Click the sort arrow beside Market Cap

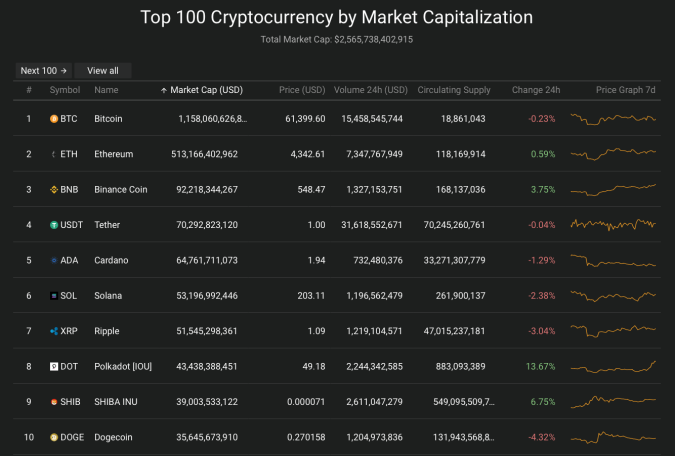(164, 90)
